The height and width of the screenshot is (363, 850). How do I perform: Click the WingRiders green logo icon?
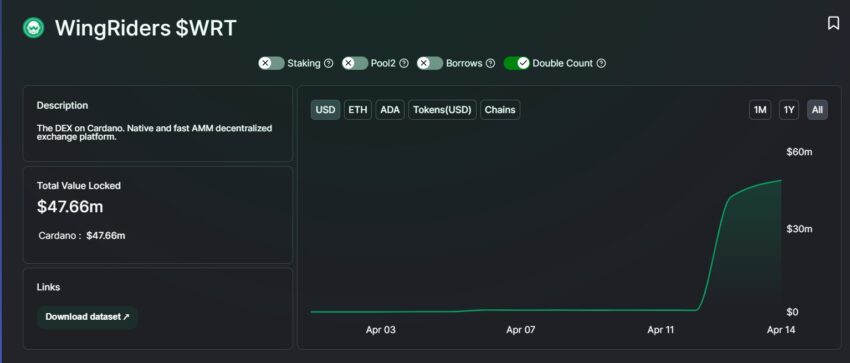point(34,28)
